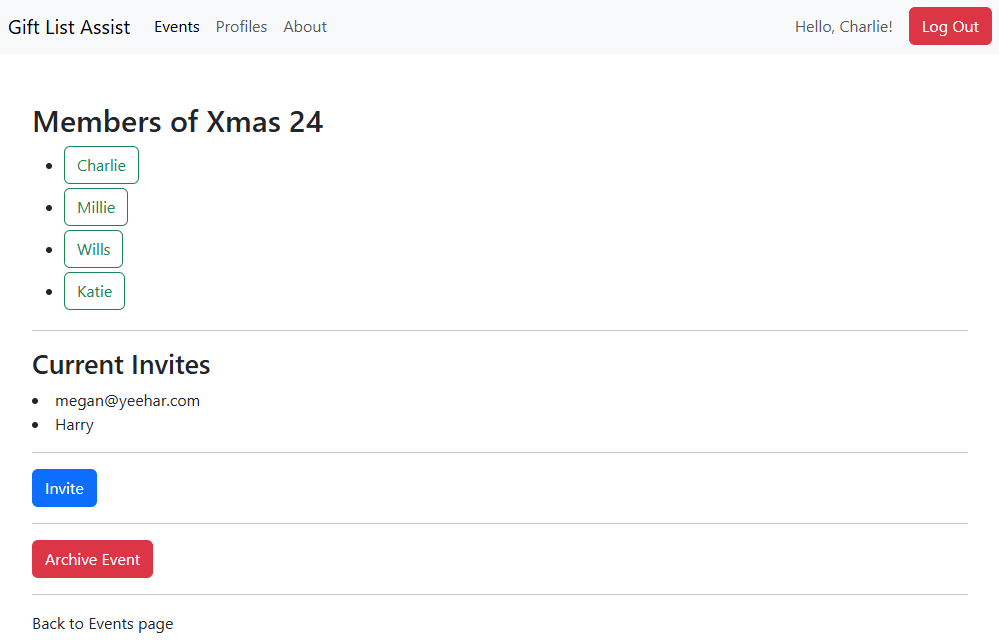
Task: Open the About page
Action: coord(305,27)
